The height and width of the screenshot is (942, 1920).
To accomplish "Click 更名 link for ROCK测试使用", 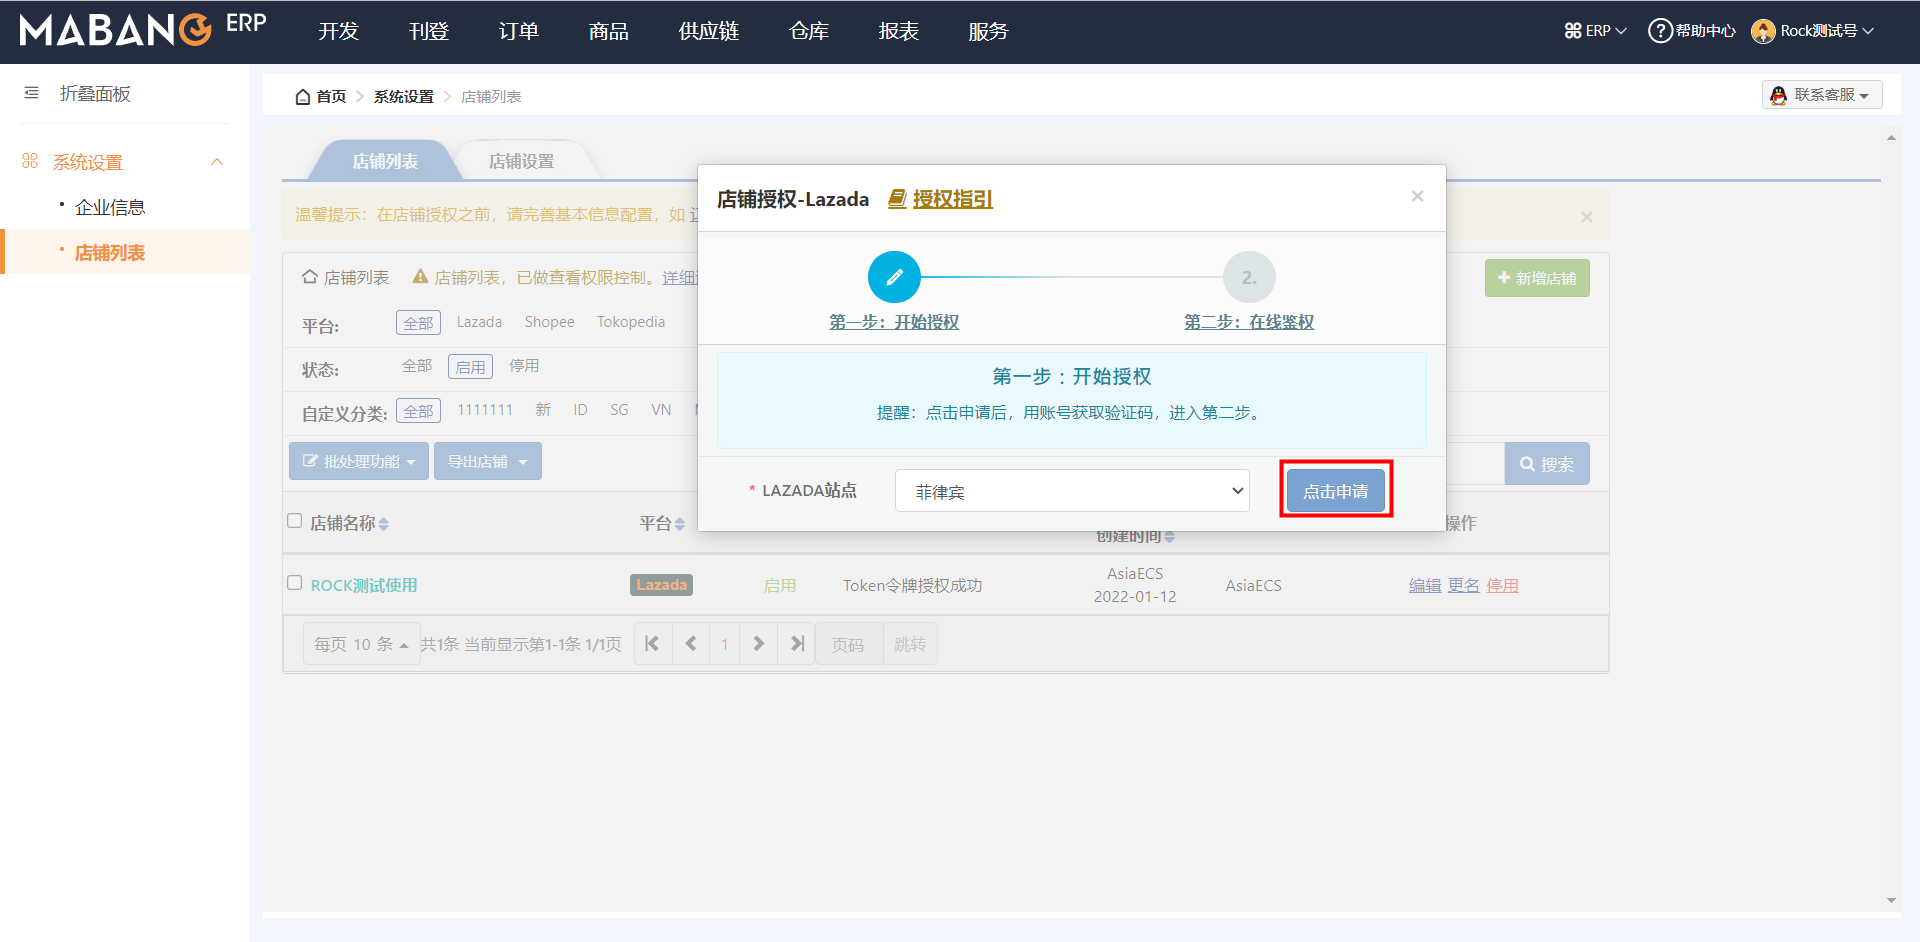I will coord(1464,586).
